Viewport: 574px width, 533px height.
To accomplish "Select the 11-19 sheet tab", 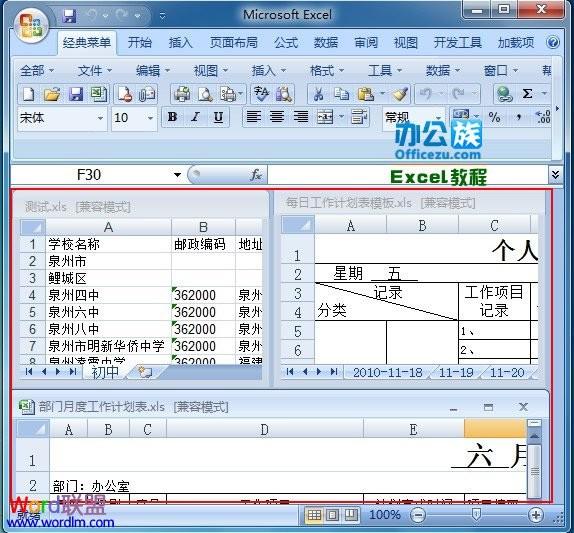I will 456,373.
